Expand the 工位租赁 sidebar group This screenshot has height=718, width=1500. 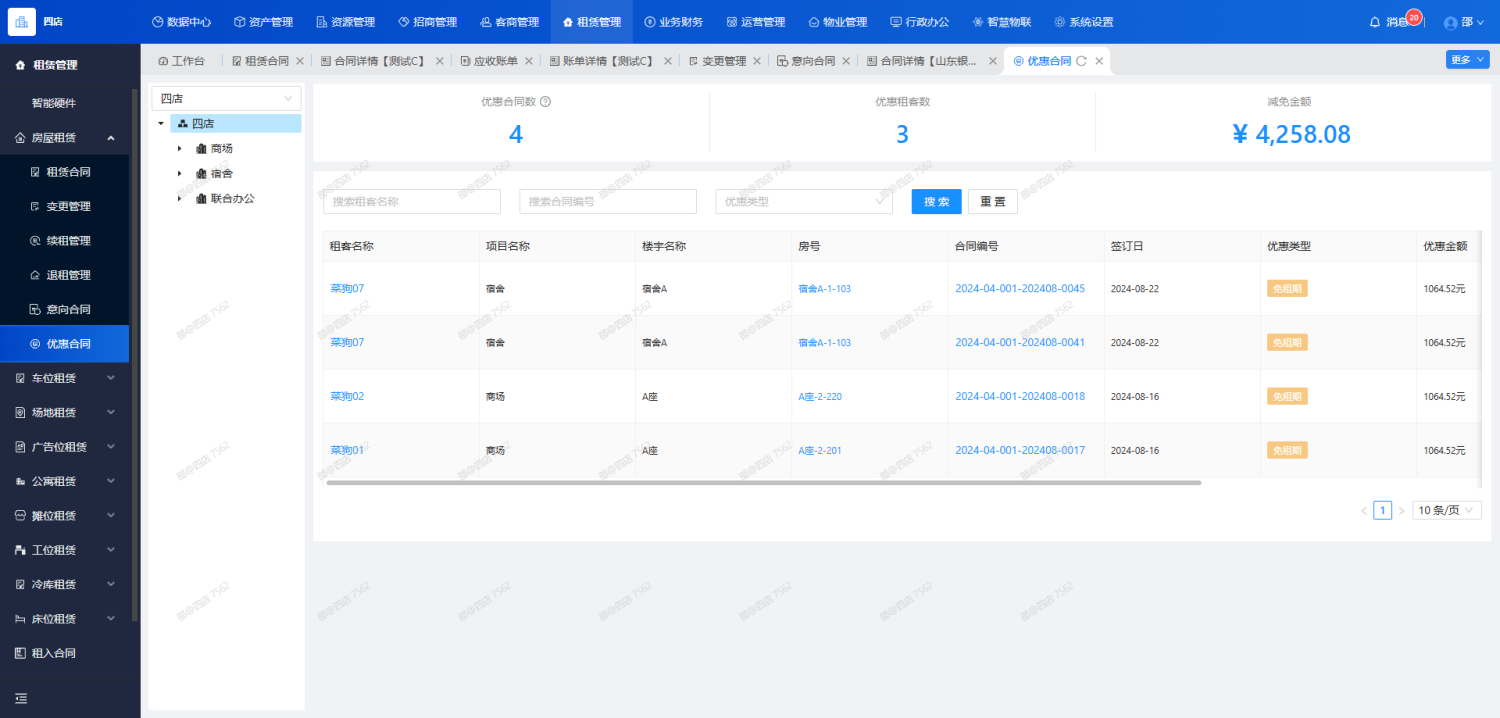click(111, 550)
